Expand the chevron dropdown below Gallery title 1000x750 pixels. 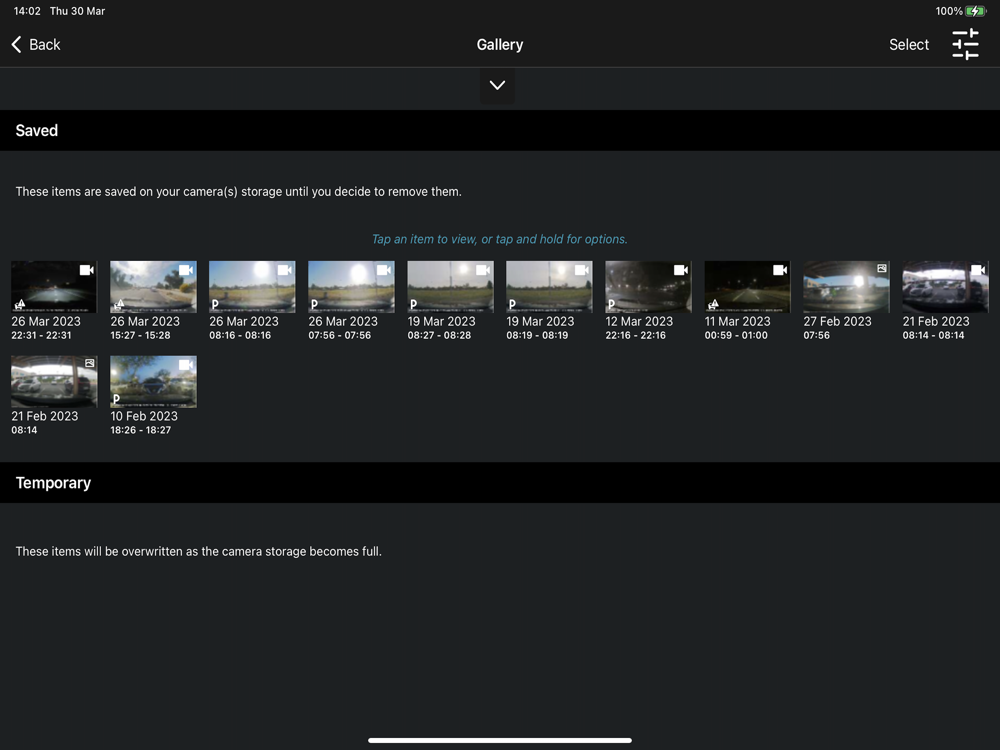(x=497, y=85)
